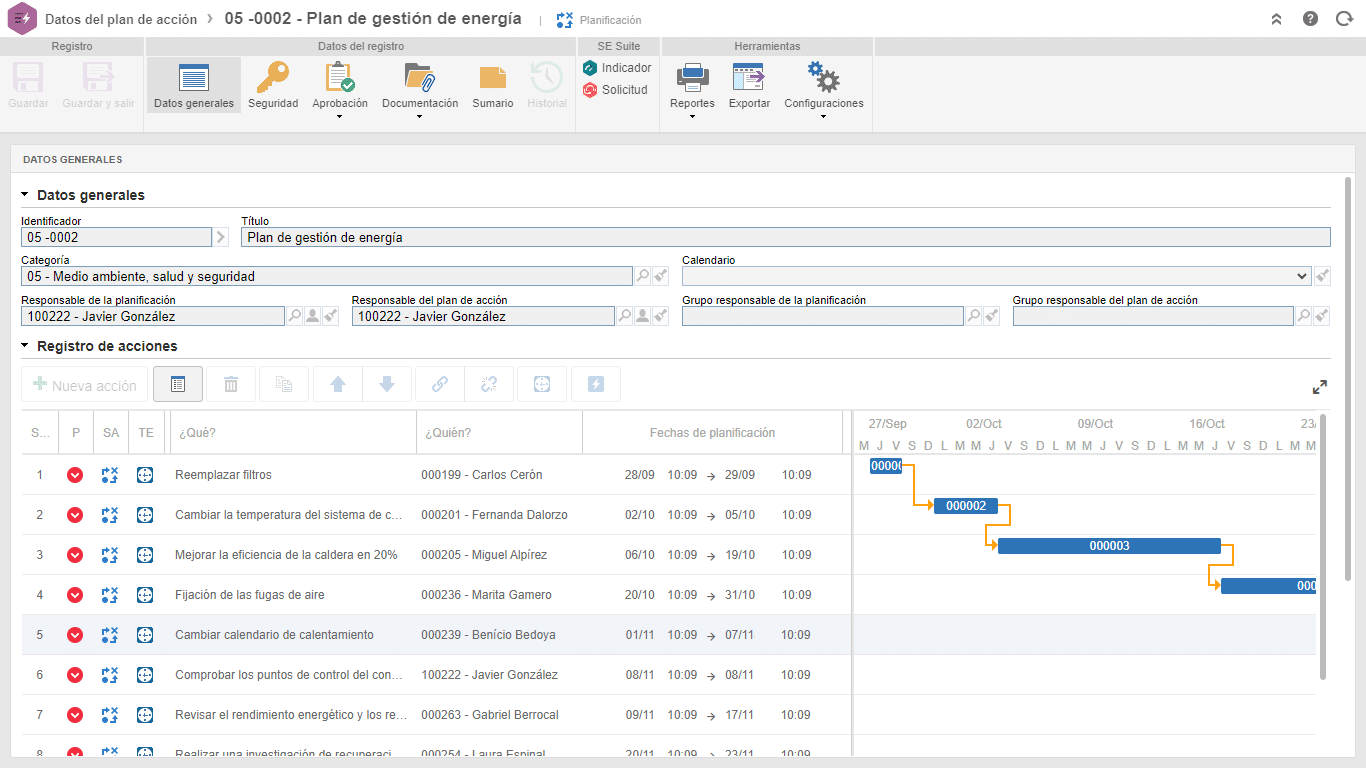Open the Indicador option in SE Suite
The width and height of the screenshot is (1366, 768).
click(617, 68)
